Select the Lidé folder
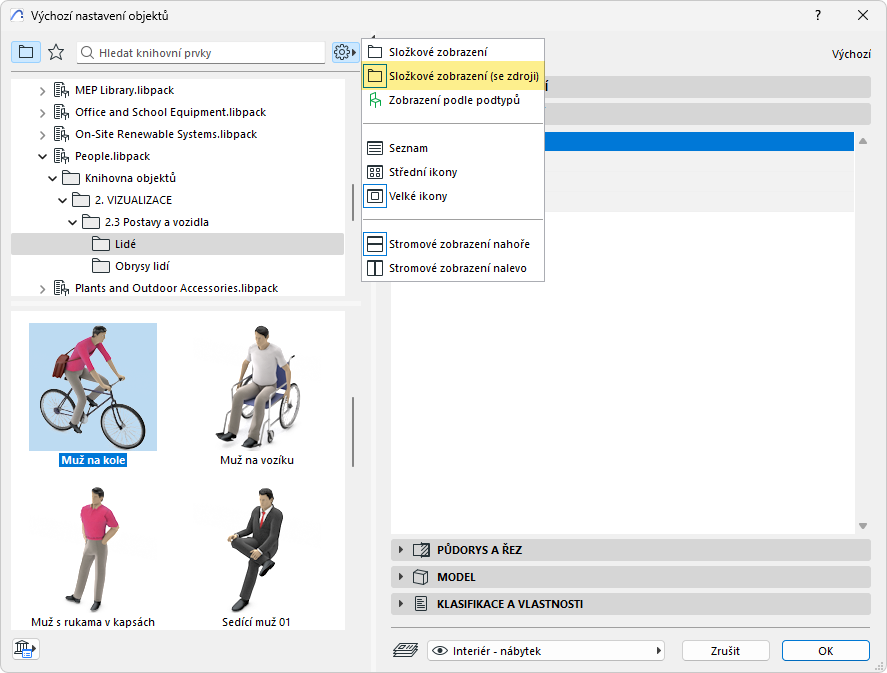This screenshot has width=887, height=673. (x=178, y=244)
